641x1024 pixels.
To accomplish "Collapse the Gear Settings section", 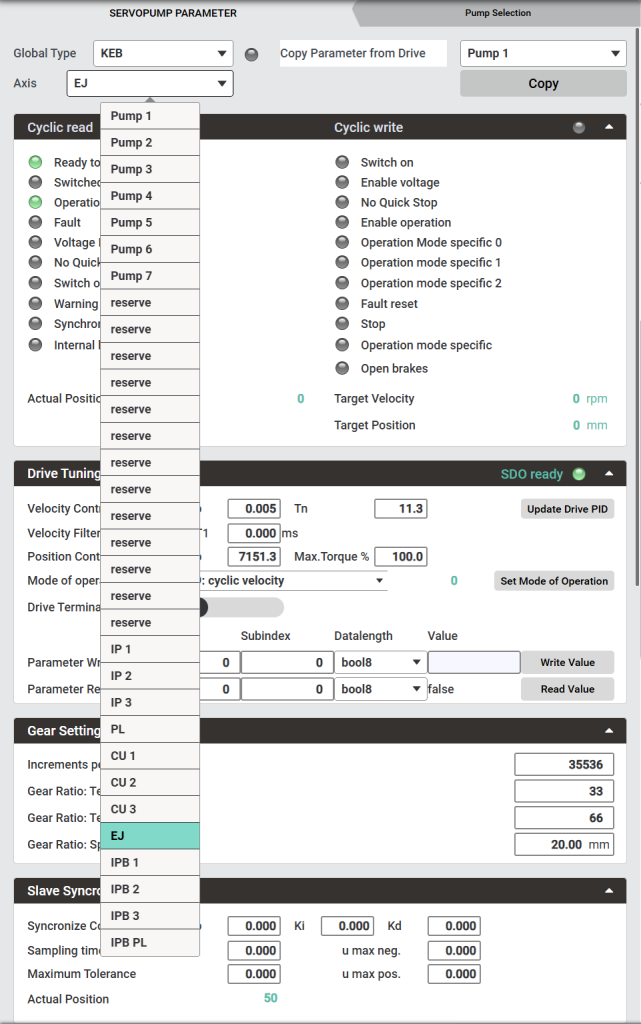I will [608, 731].
